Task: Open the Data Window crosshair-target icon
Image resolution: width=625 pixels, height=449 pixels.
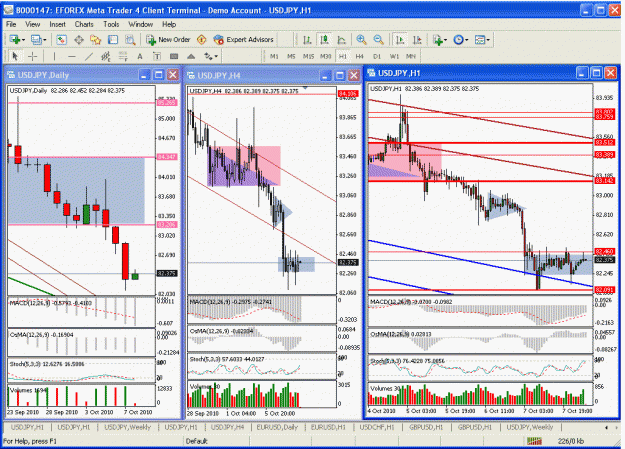Action: coord(79,39)
